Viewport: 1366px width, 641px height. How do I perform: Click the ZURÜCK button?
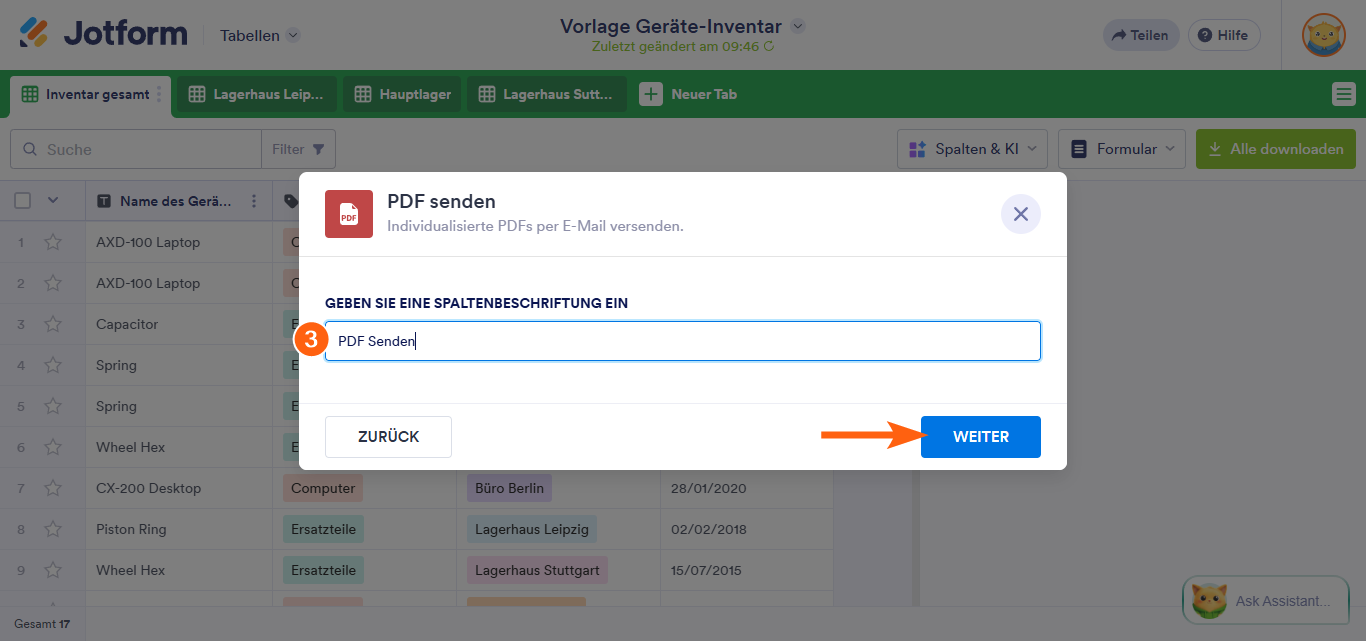coord(388,436)
